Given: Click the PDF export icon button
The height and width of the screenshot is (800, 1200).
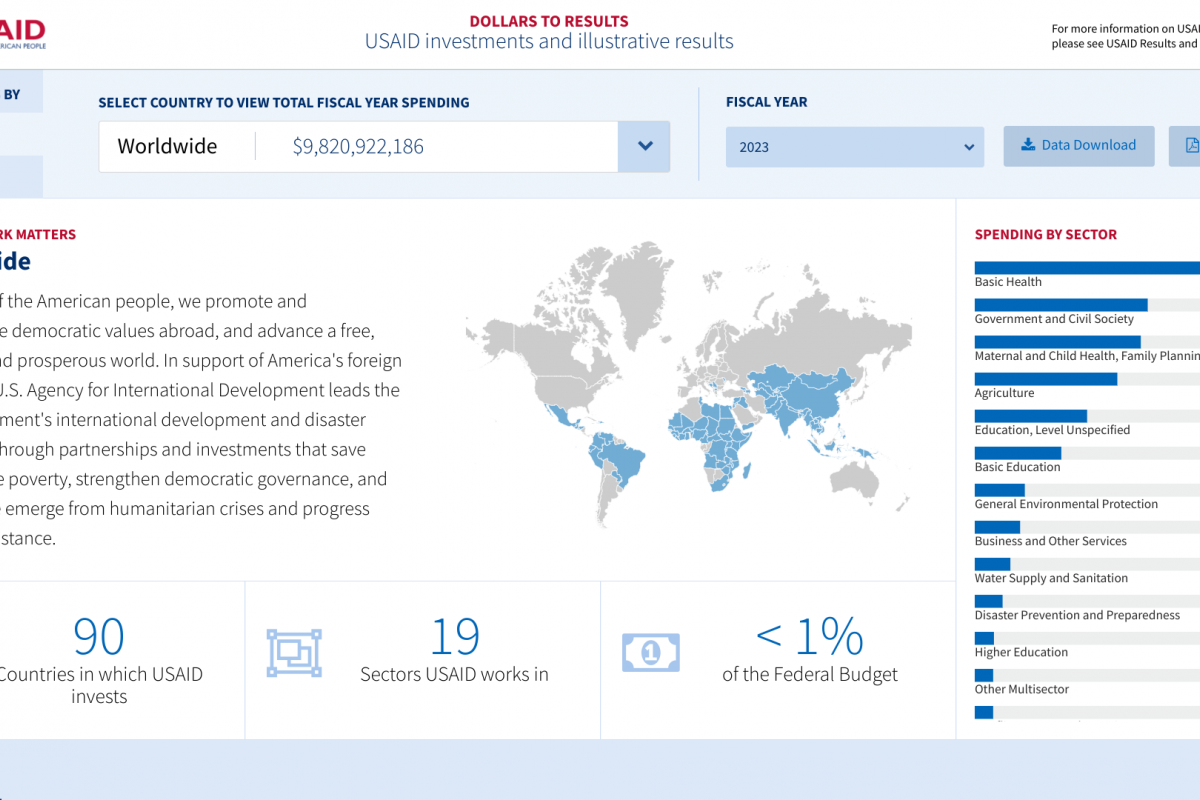Looking at the screenshot, I should 1188,146.
